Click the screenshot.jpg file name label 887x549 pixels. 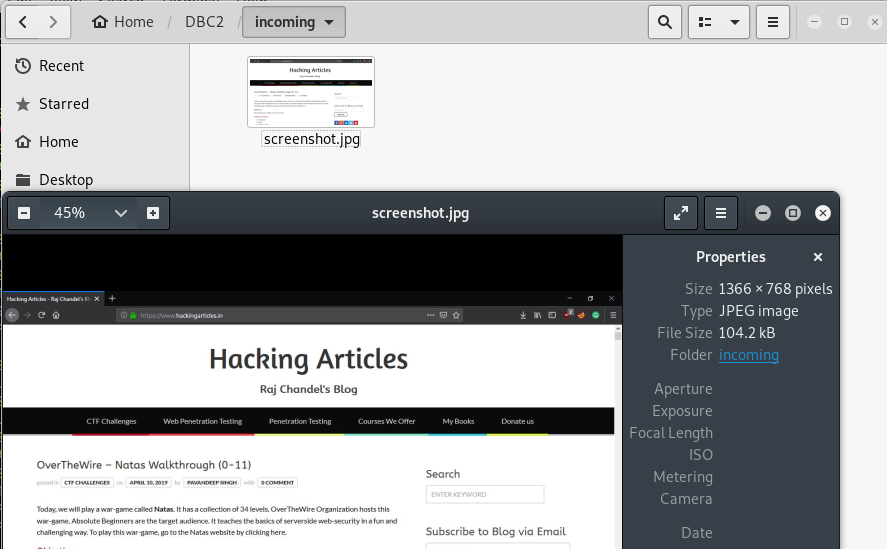click(311, 139)
